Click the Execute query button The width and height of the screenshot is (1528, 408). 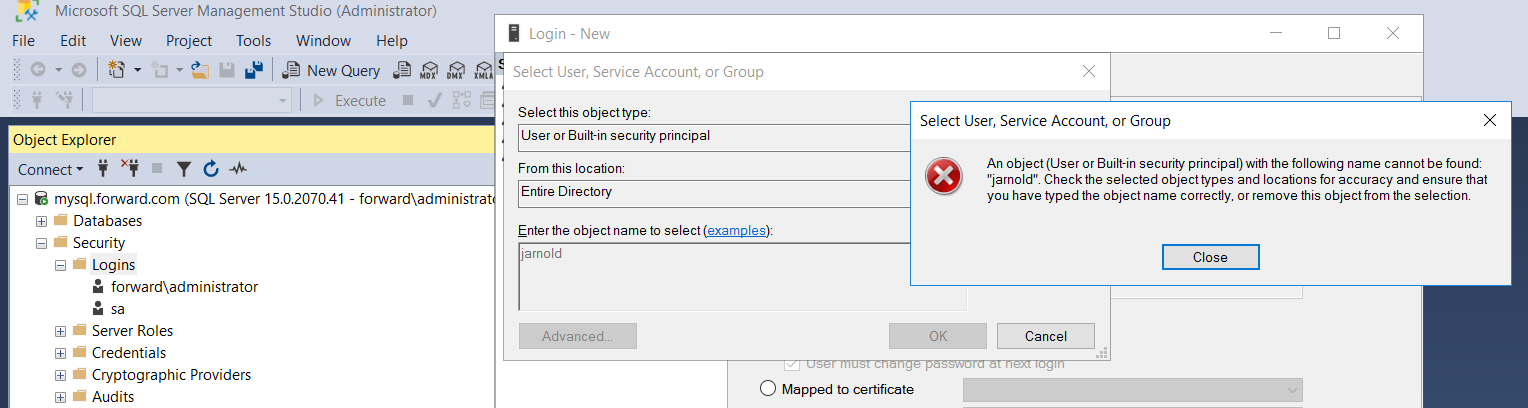(350, 100)
